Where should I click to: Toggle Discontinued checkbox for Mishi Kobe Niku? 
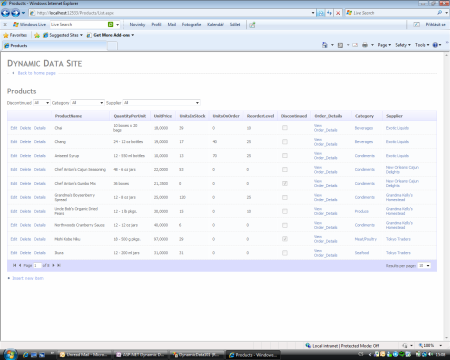pyautogui.click(x=285, y=239)
